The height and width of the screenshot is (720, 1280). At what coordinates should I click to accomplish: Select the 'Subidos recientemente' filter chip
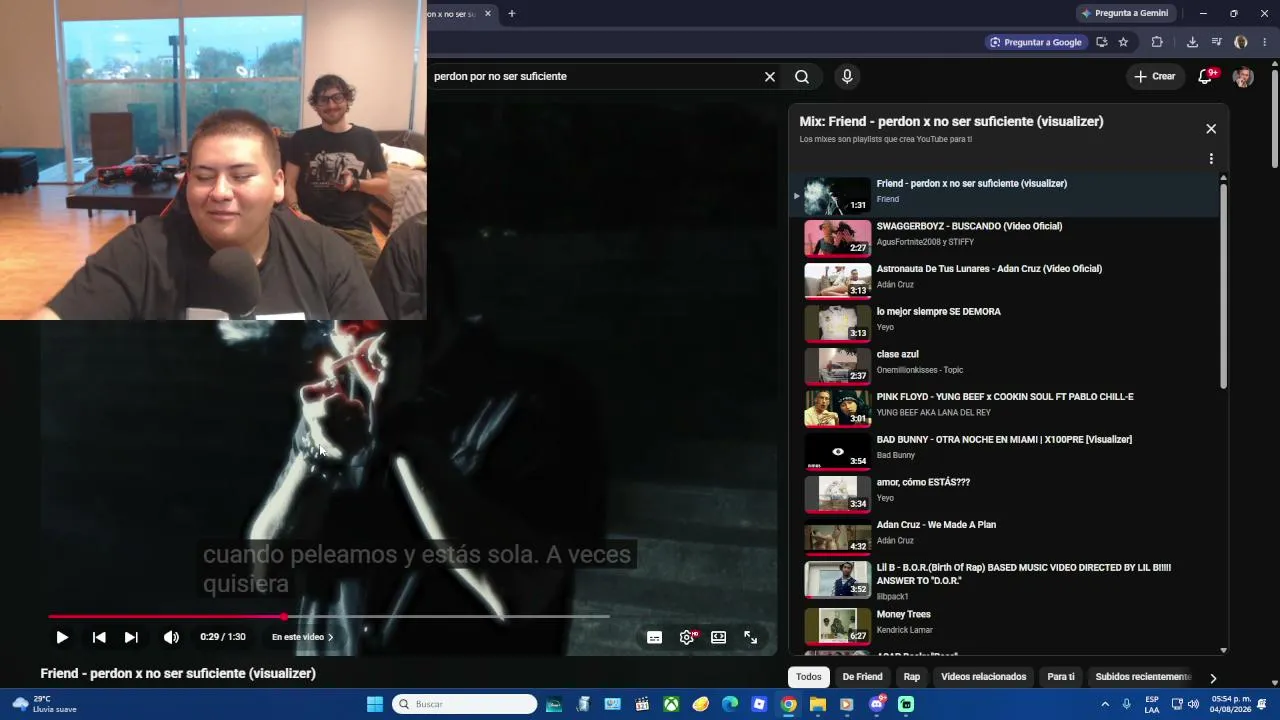(x=1143, y=677)
